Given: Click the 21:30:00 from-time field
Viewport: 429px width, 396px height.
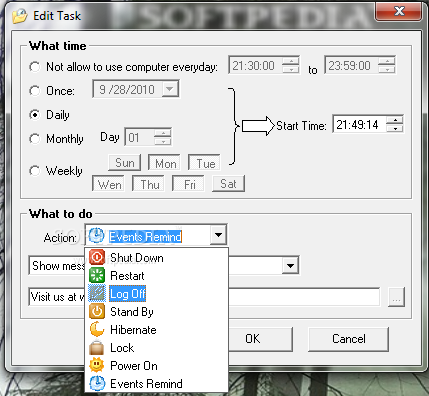Looking at the screenshot, I should [x=255, y=65].
